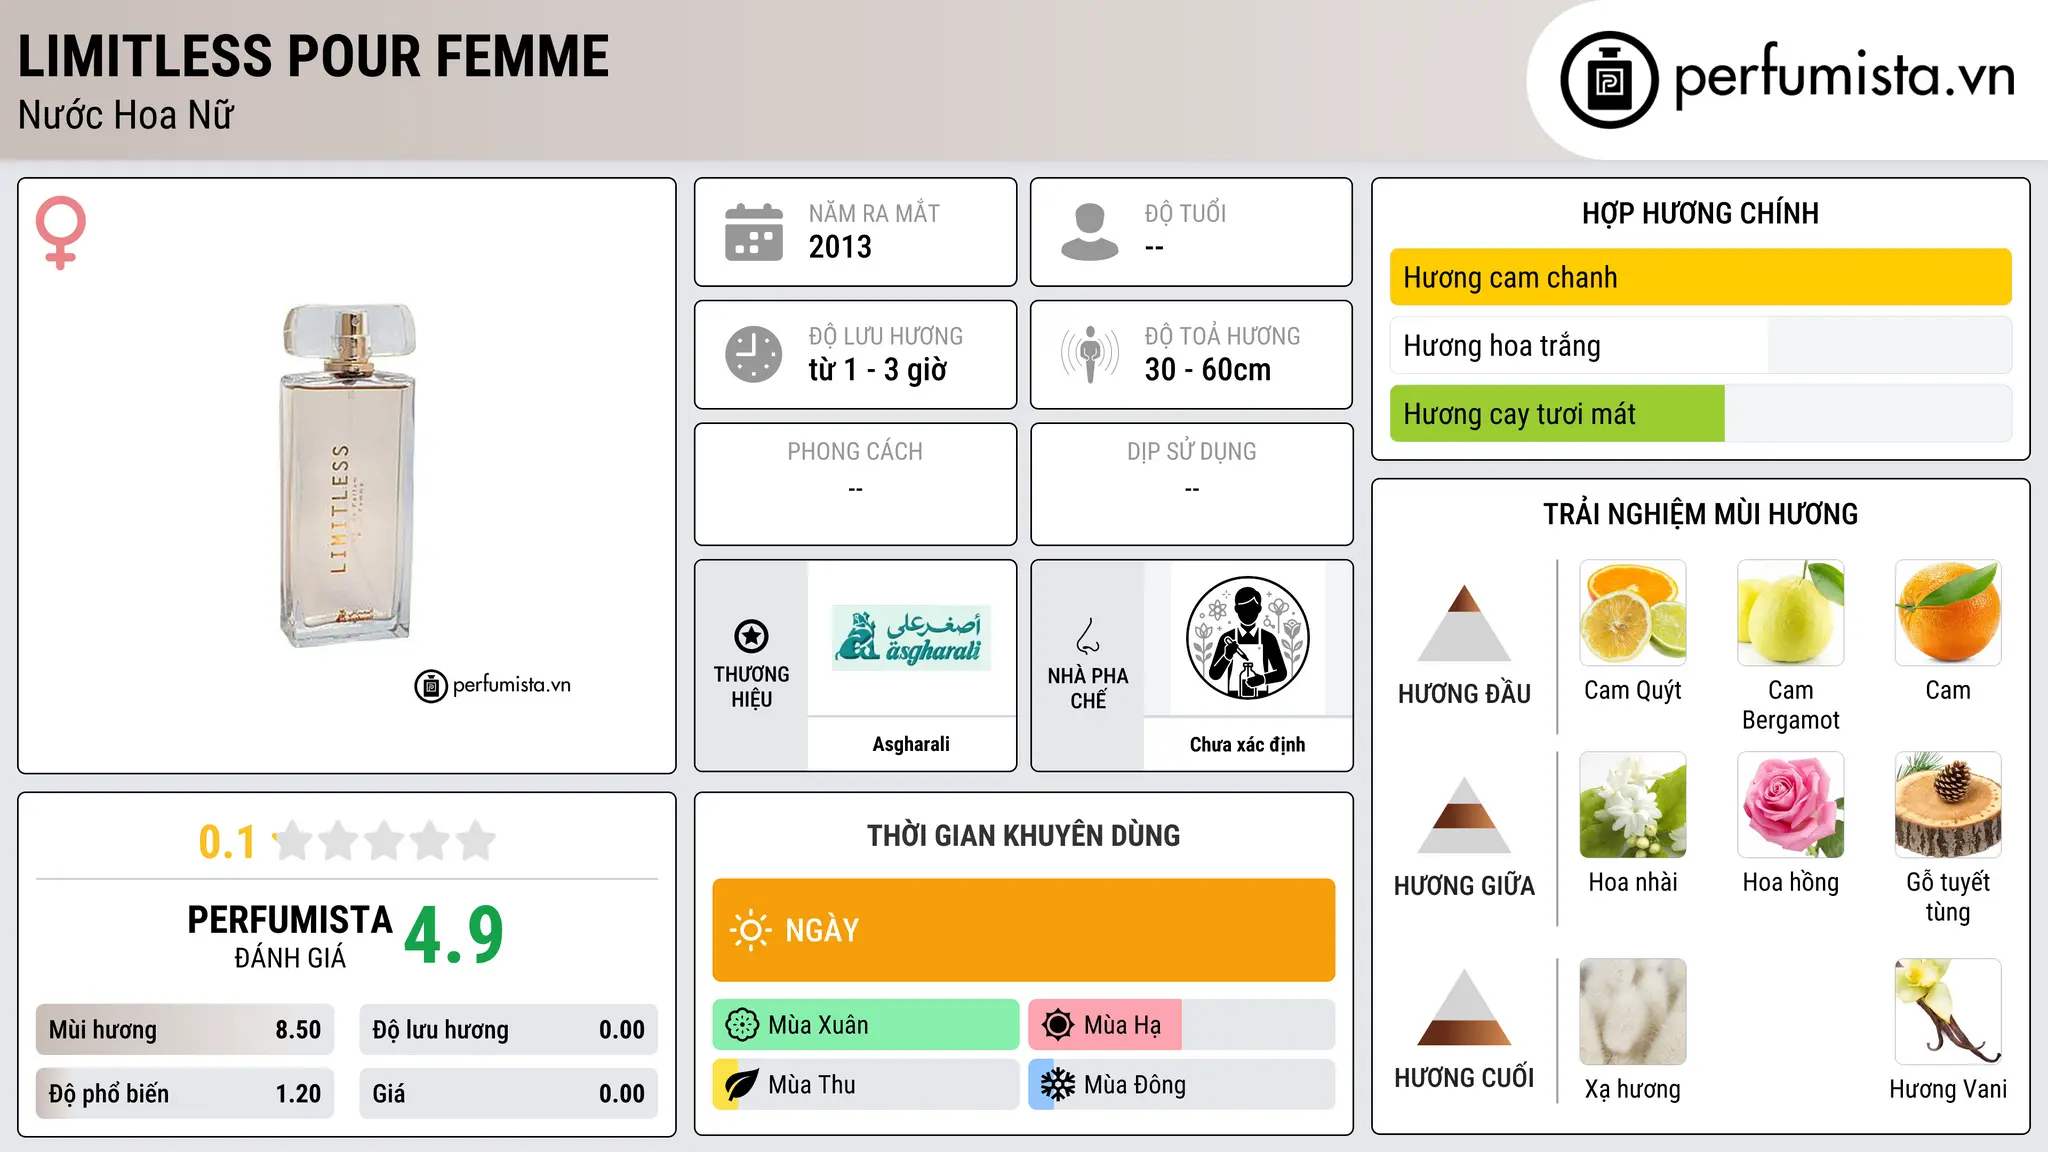Viewport: 2048px width, 1152px height.
Task: Click the Dịp sử dụng card
Action: pyautogui.click(x=1191, y=484)
